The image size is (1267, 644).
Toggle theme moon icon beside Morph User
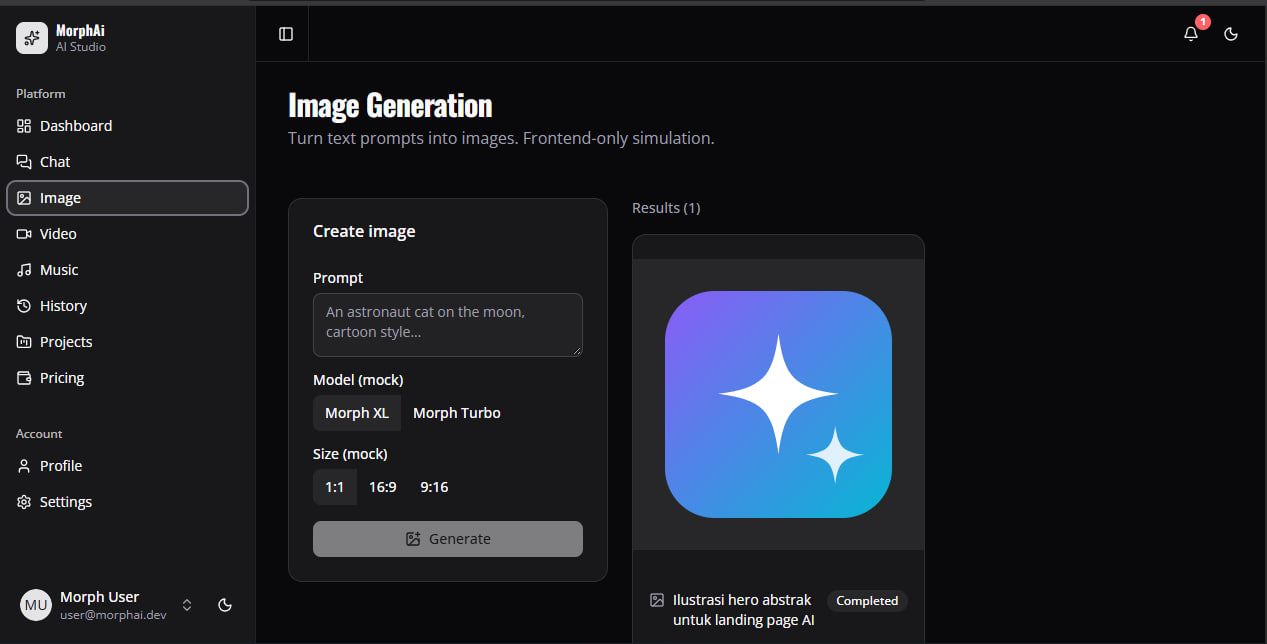pyautogui.click(x=225, y=605)
